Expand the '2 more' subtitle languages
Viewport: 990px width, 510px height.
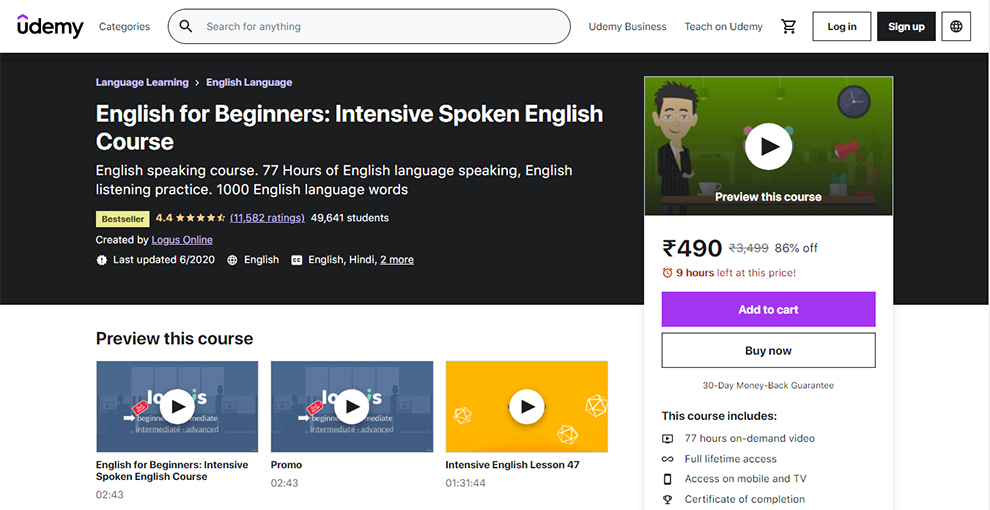397,259
